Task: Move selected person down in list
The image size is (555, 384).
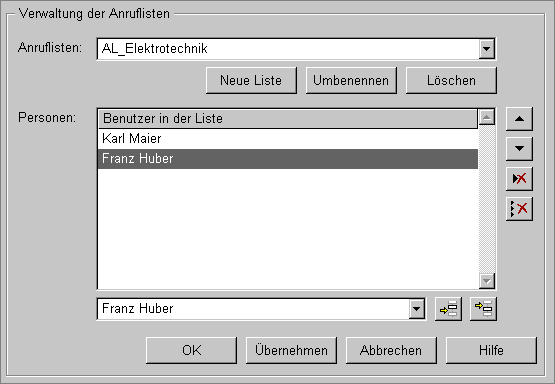Action: 519,149
